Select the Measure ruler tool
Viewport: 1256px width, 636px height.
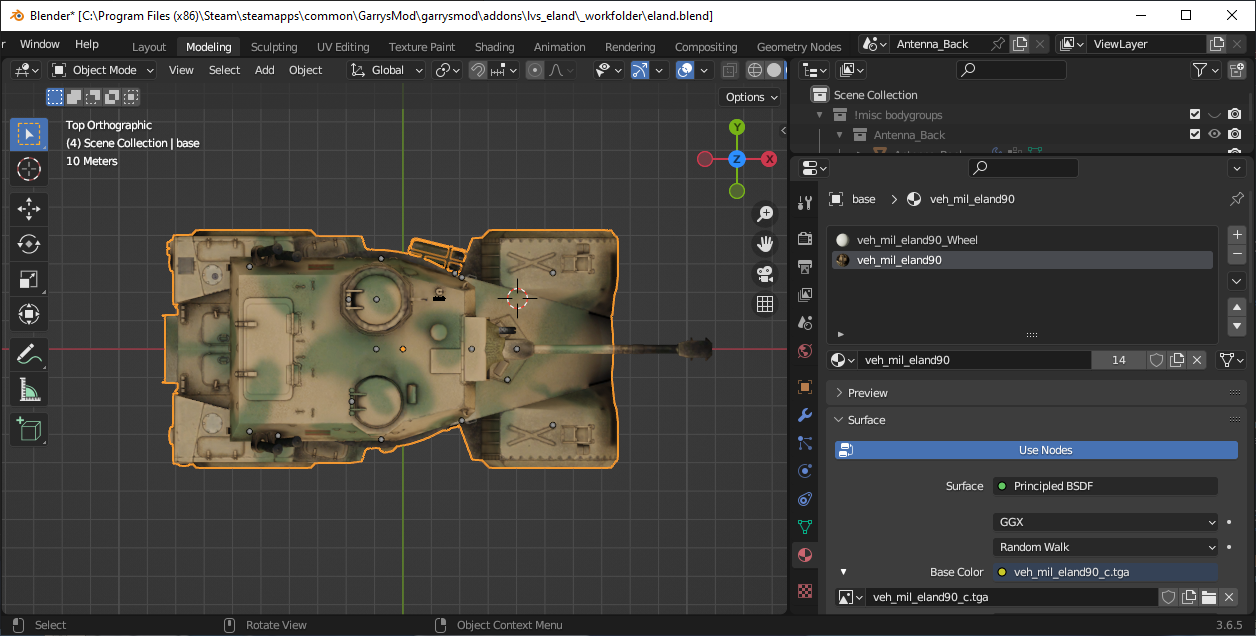point(29,390)
